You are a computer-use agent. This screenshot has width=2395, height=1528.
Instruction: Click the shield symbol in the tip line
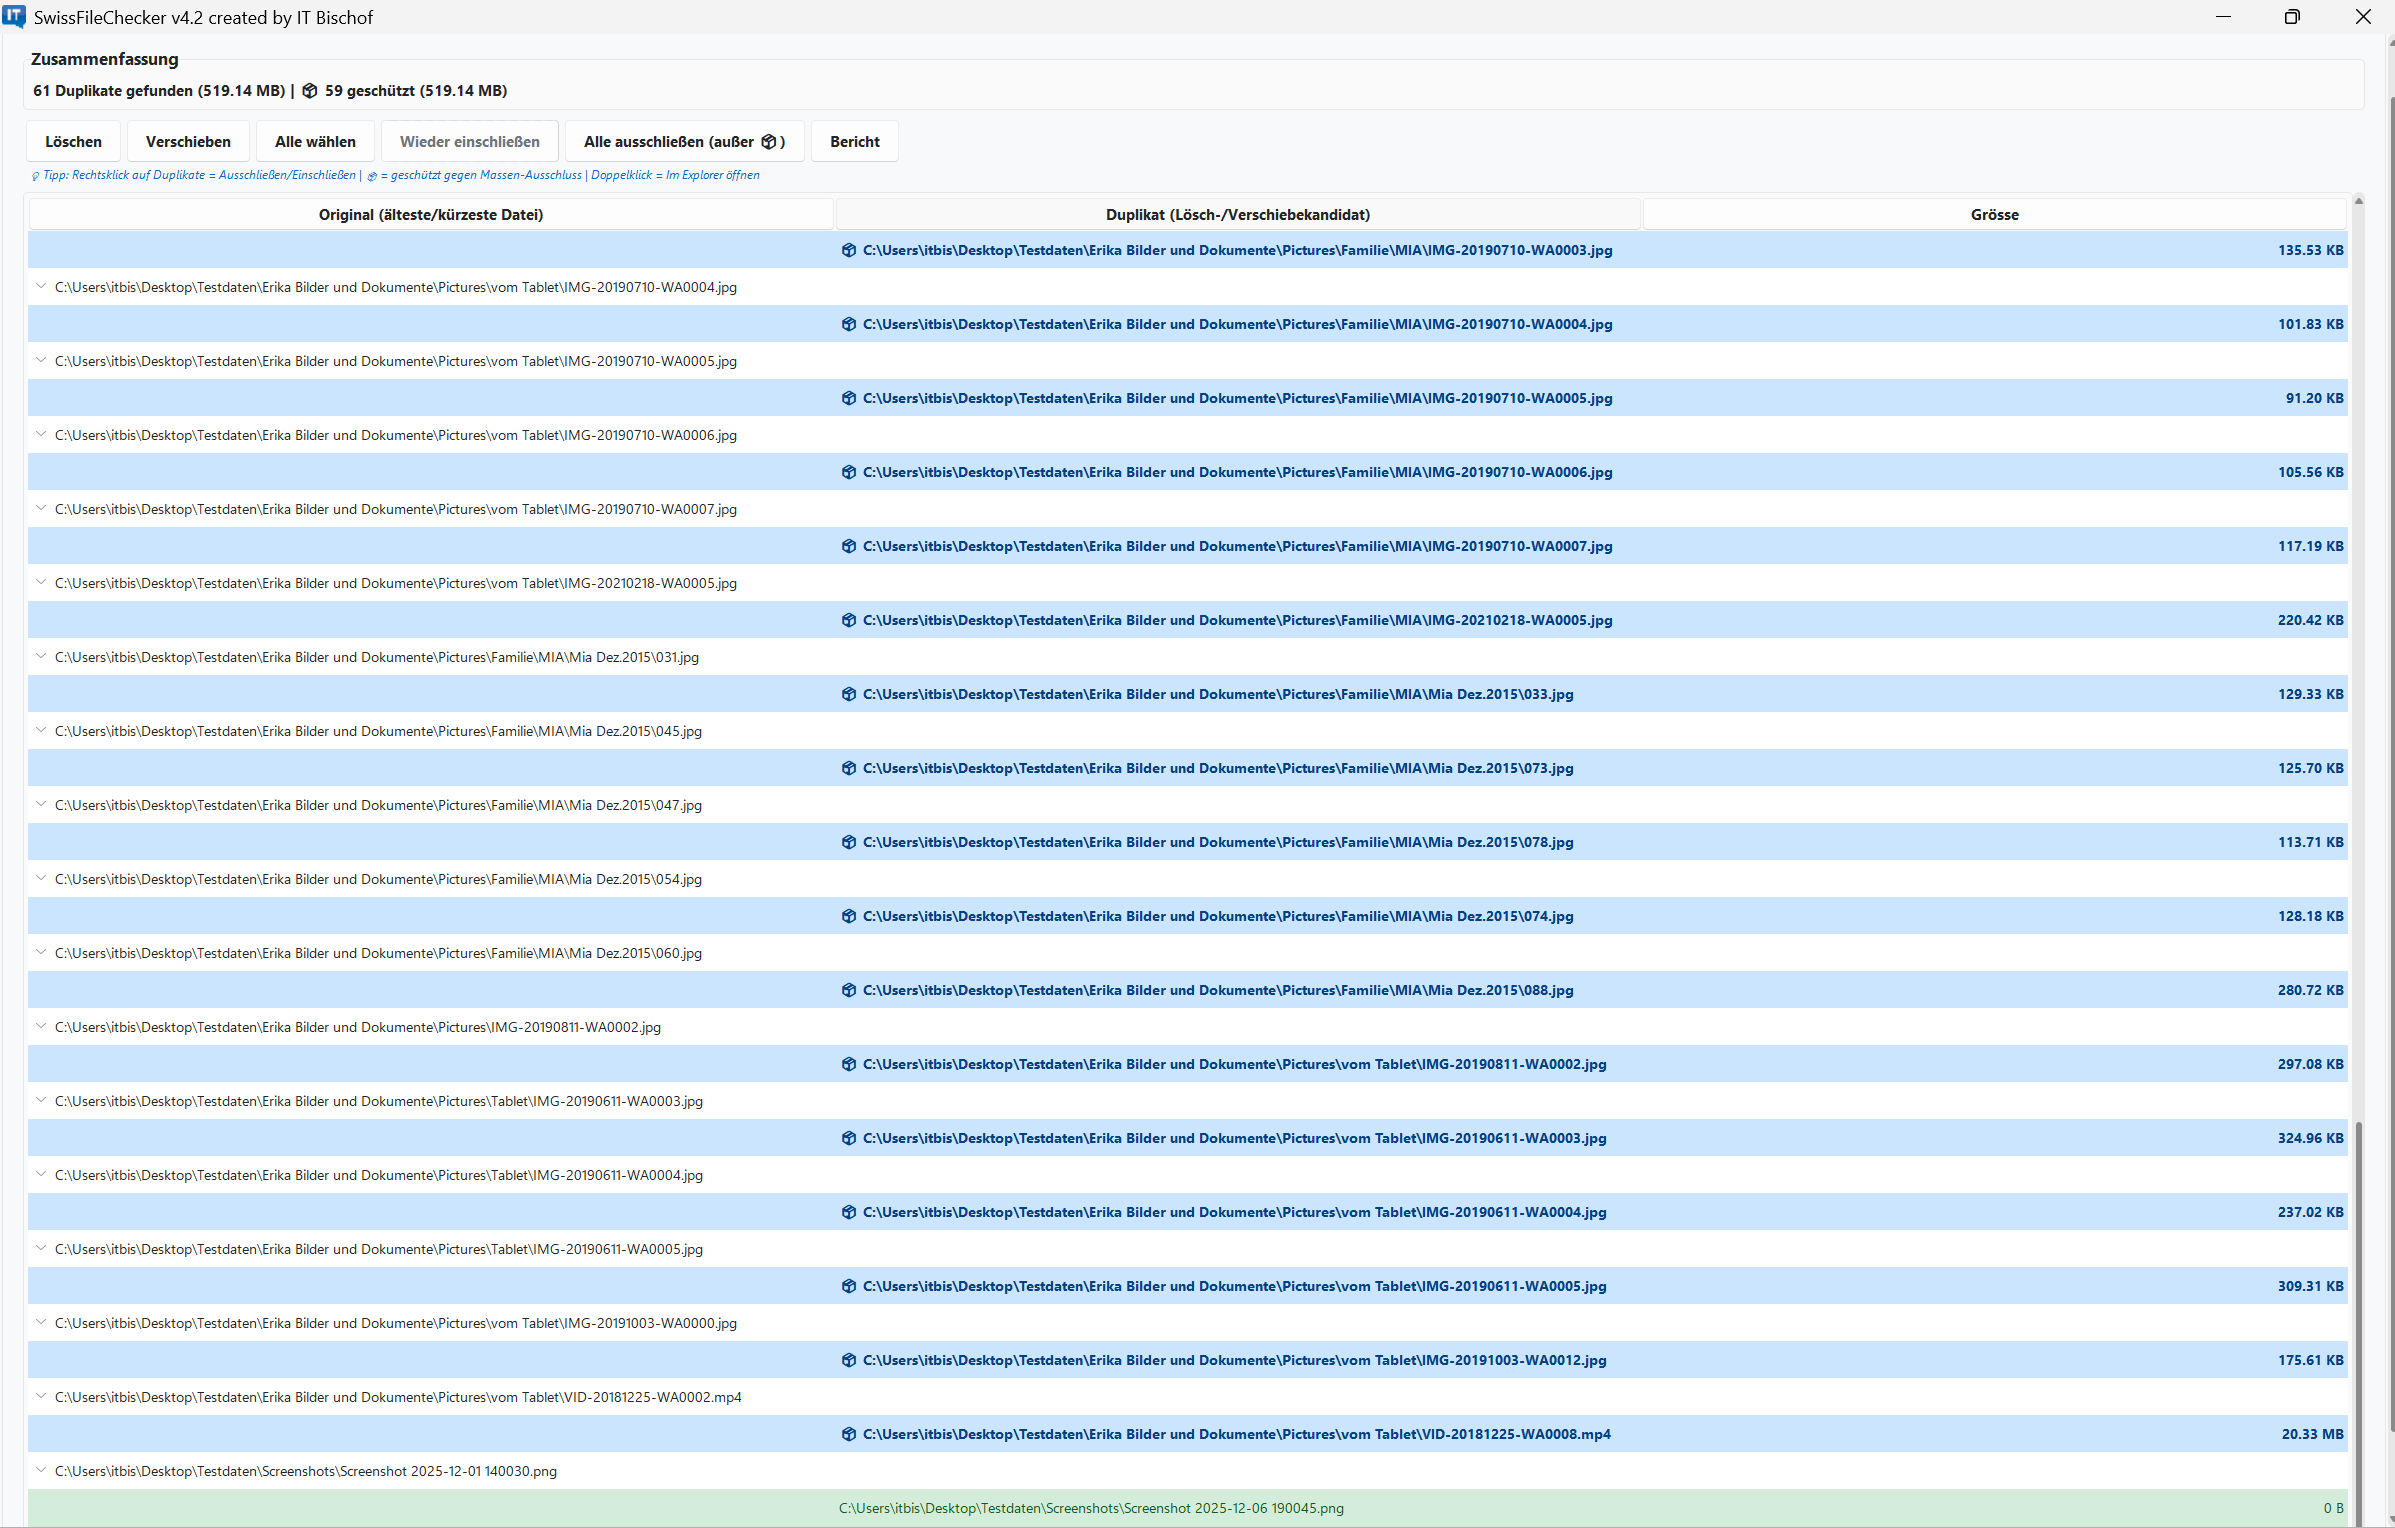tap(371, 175)
